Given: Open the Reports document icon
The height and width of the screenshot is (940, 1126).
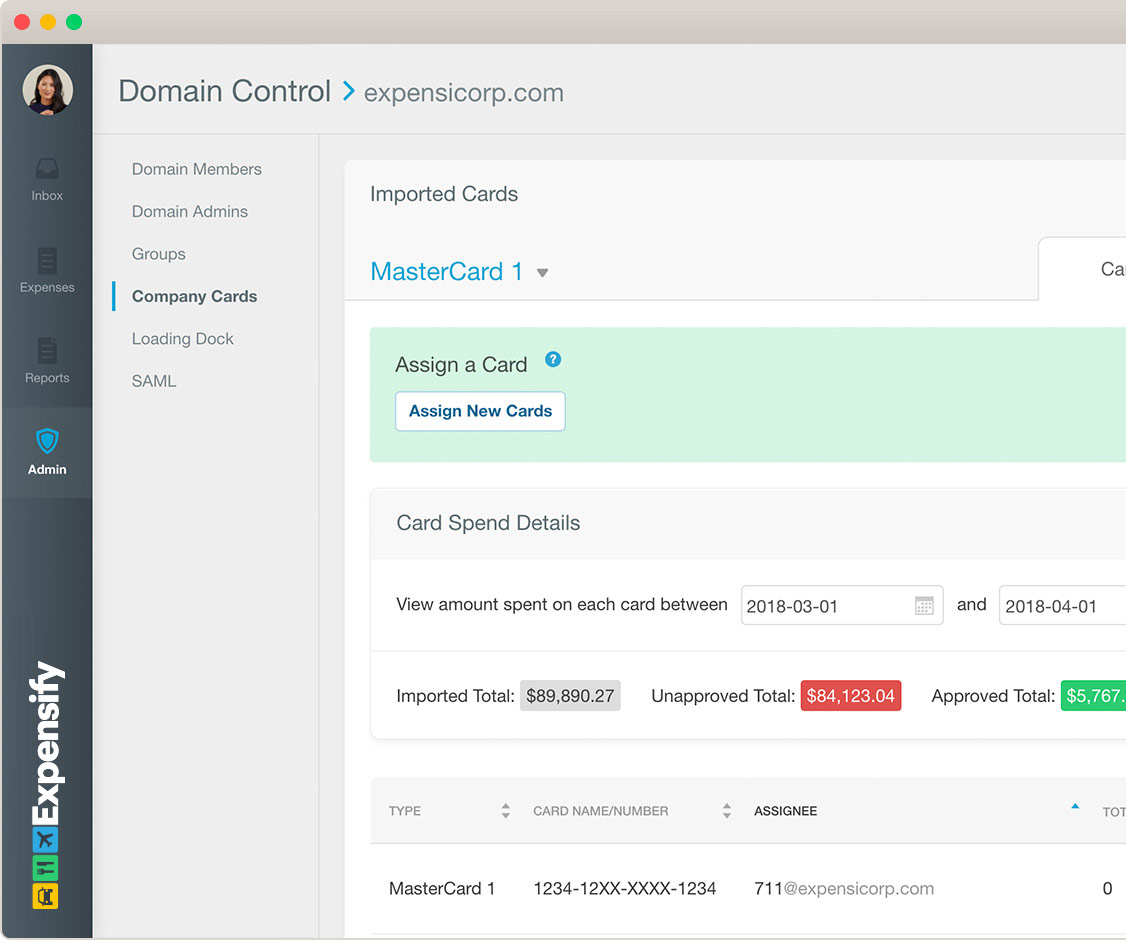Looking at the screenshot, I should [47, 351].
